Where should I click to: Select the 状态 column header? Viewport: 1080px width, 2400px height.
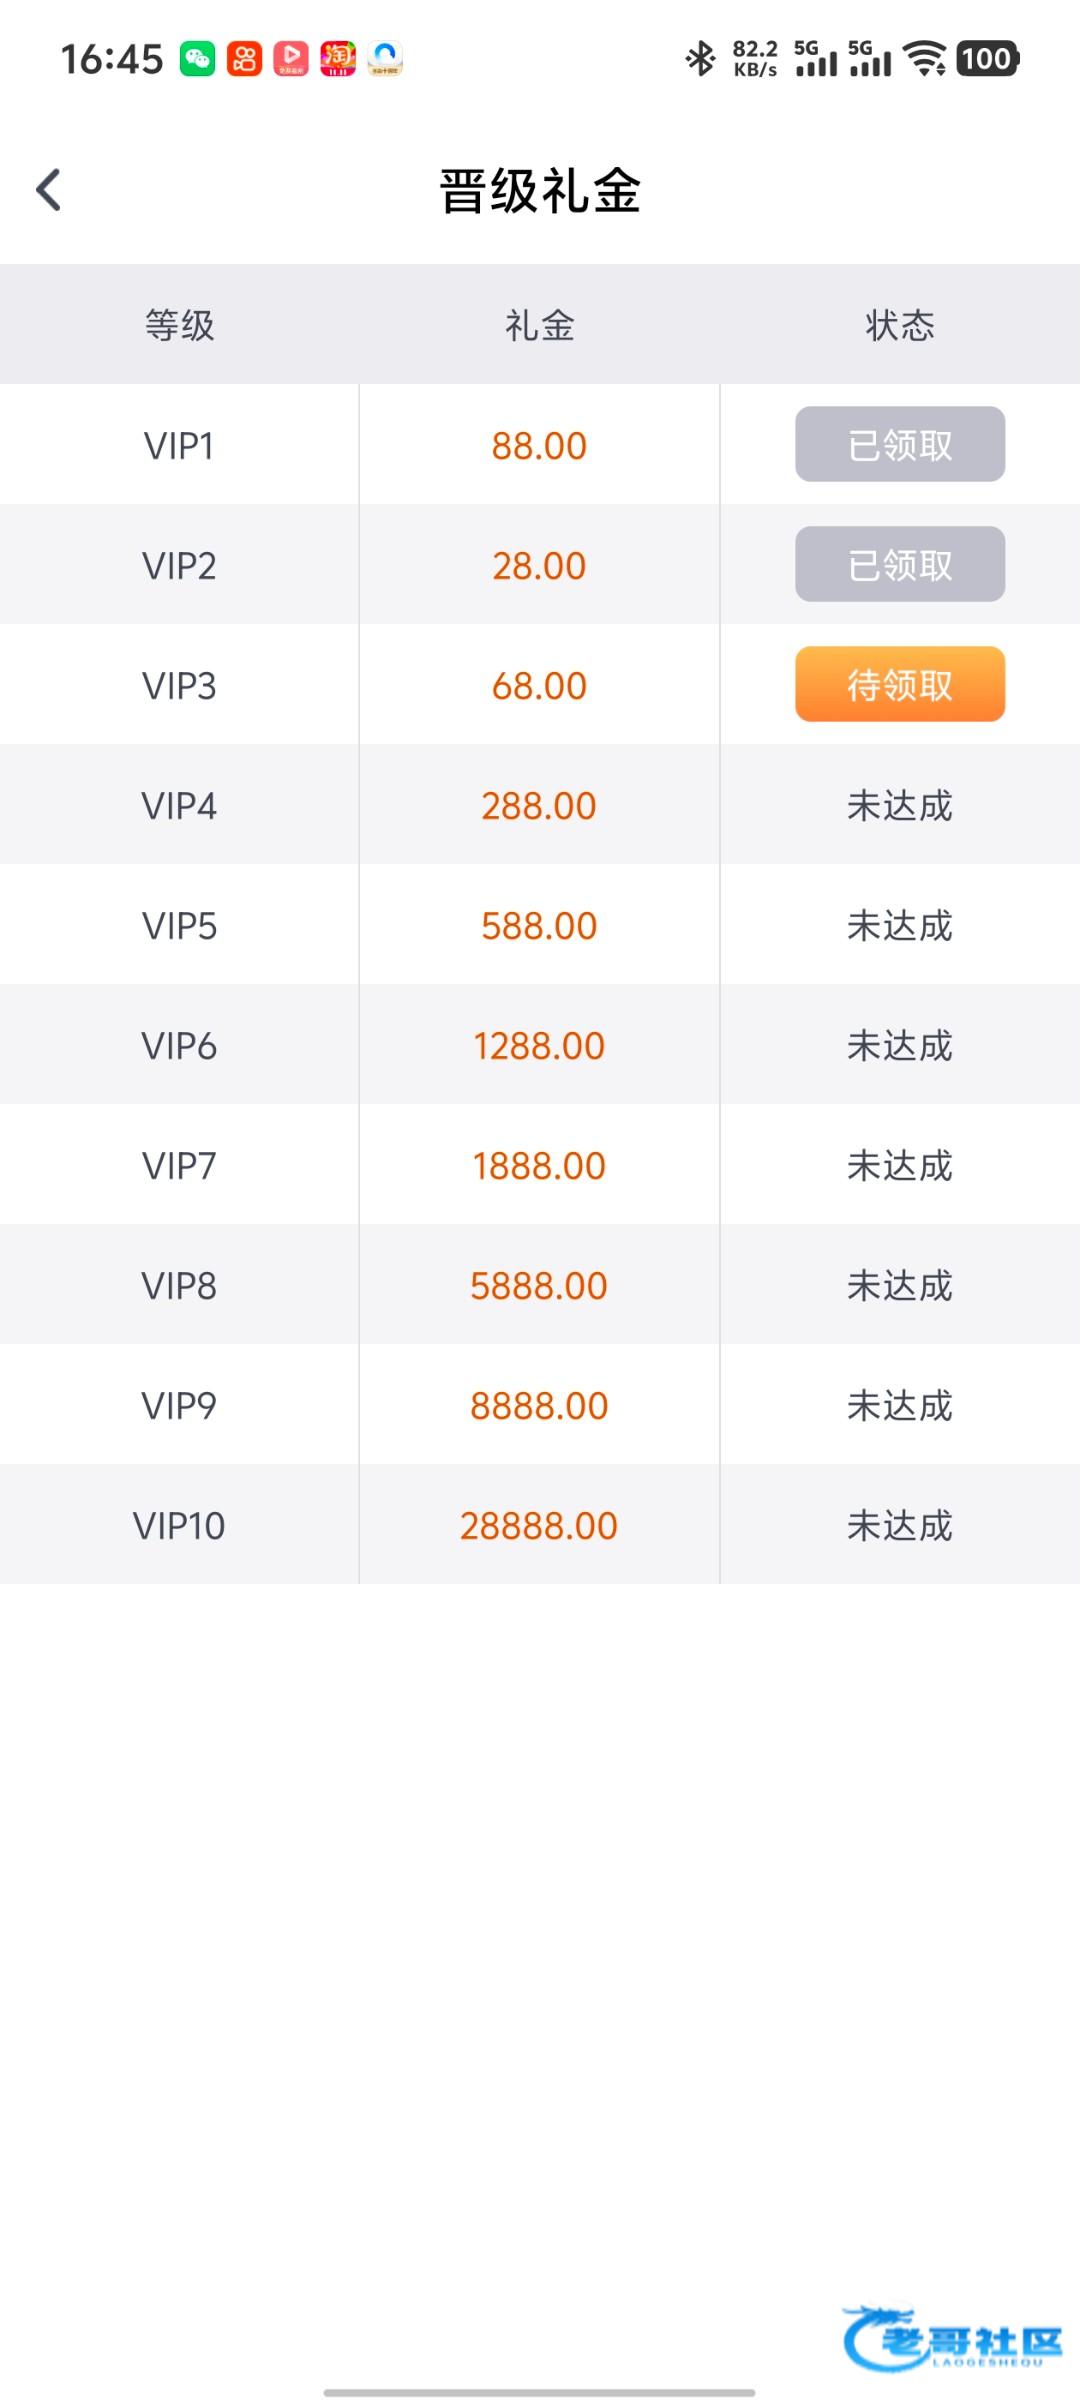click(900, 325)
